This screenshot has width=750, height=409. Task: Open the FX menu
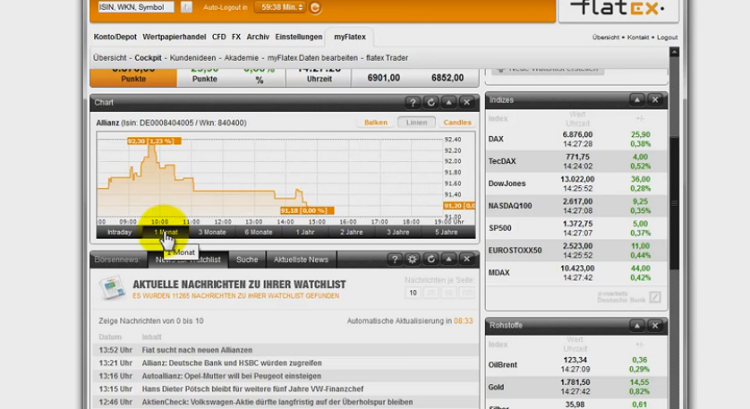pos(236,37)
